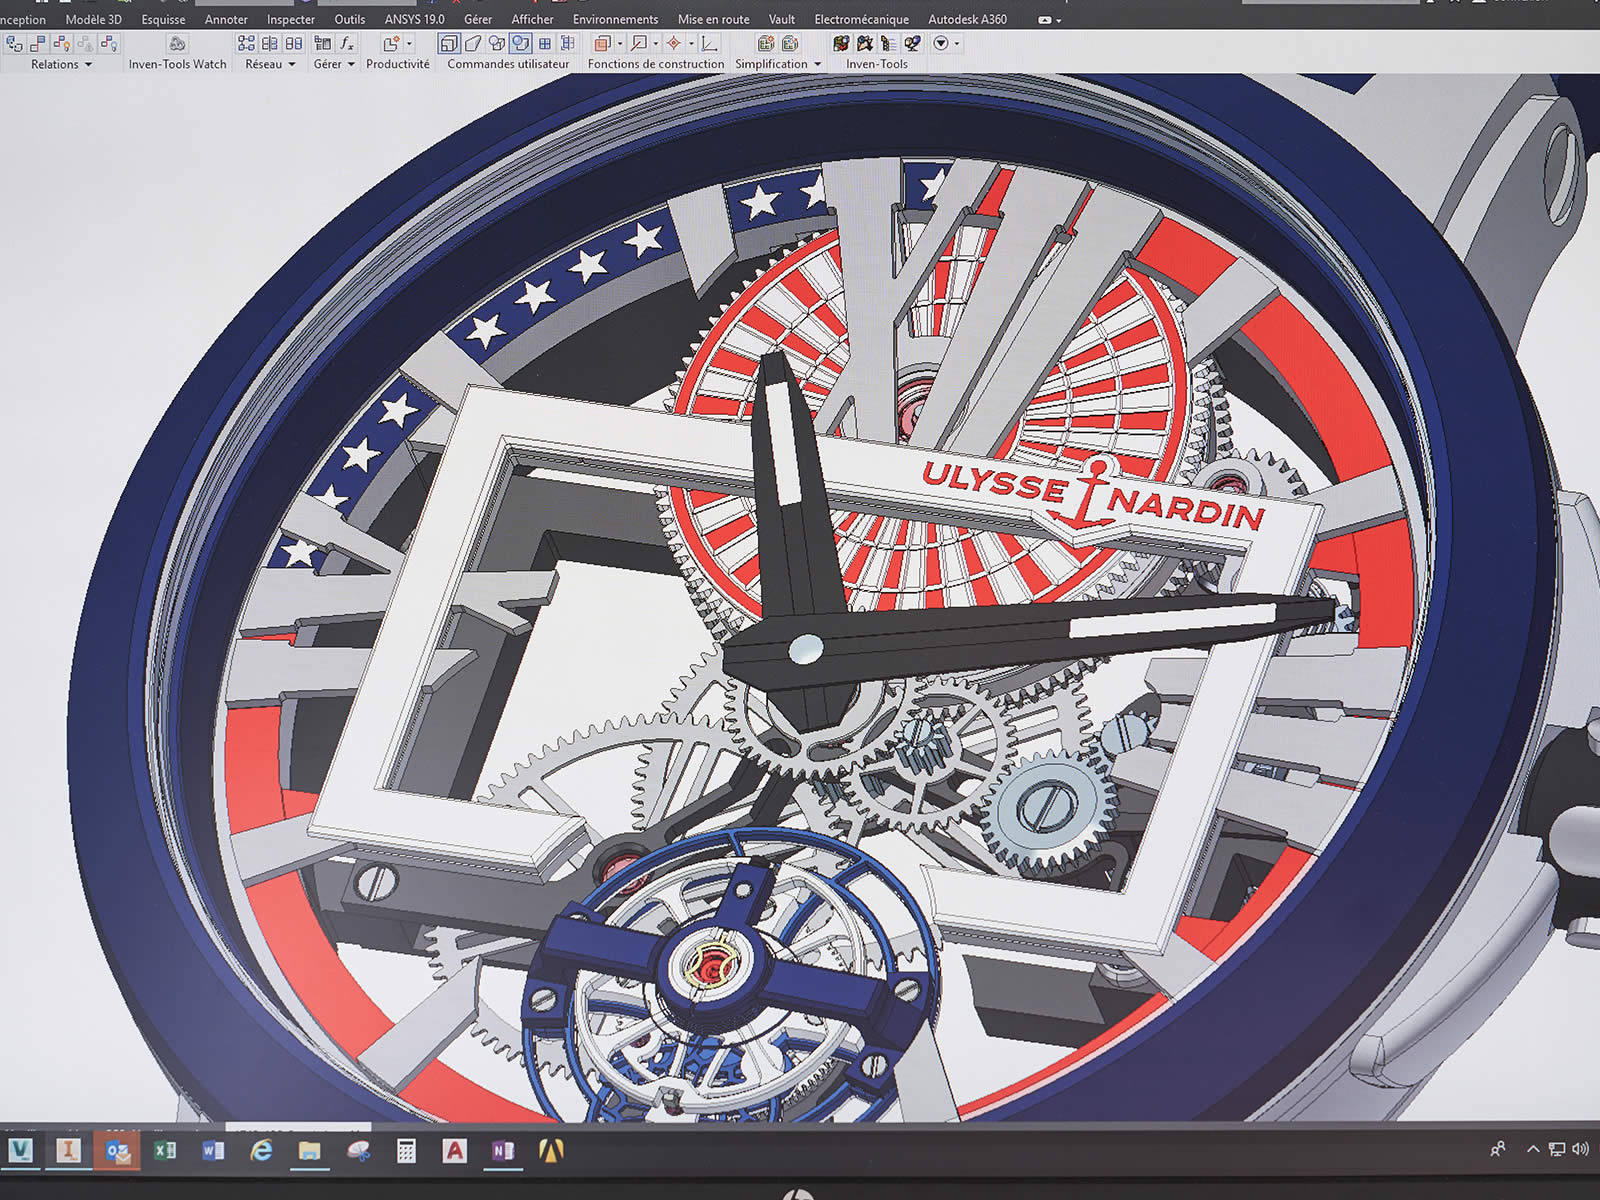Open the Gérer ribbon tab
Image resolution: width=1600 pixels, height=1200 pixels.
[478, 19]
